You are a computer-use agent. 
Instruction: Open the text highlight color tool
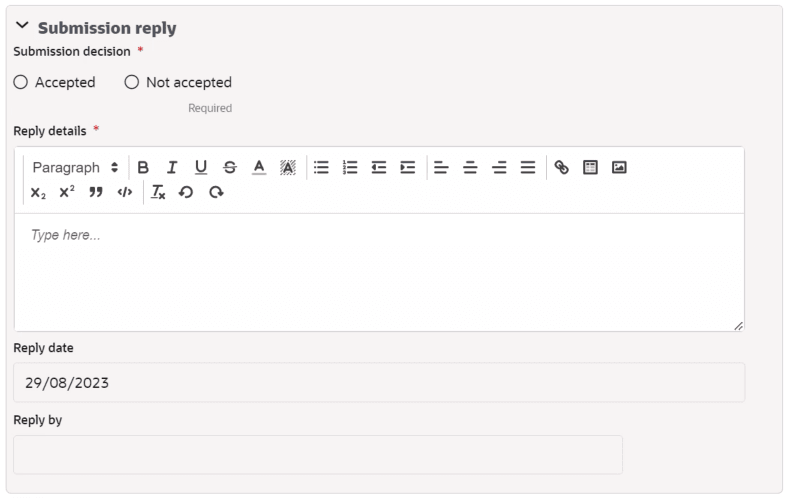288,167
